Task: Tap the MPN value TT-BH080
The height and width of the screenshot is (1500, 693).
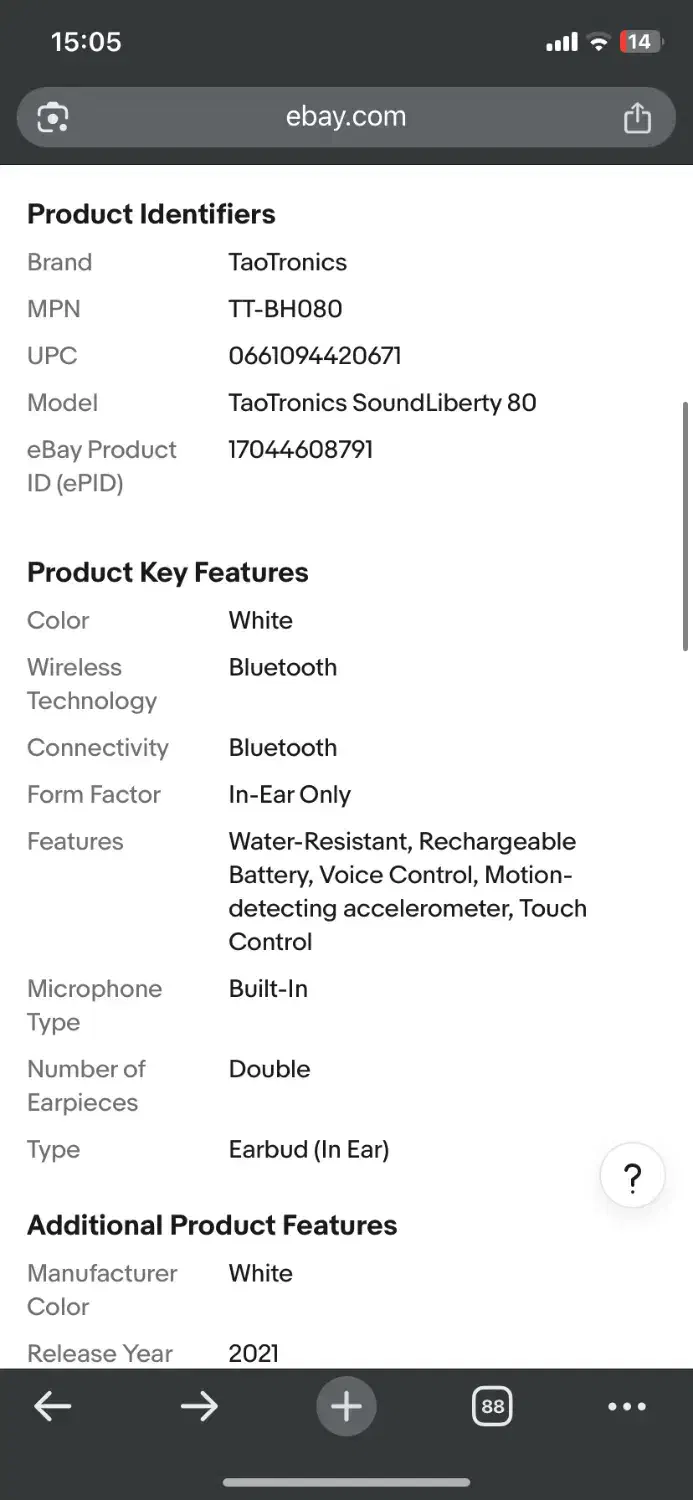Action: coord(285,309)
